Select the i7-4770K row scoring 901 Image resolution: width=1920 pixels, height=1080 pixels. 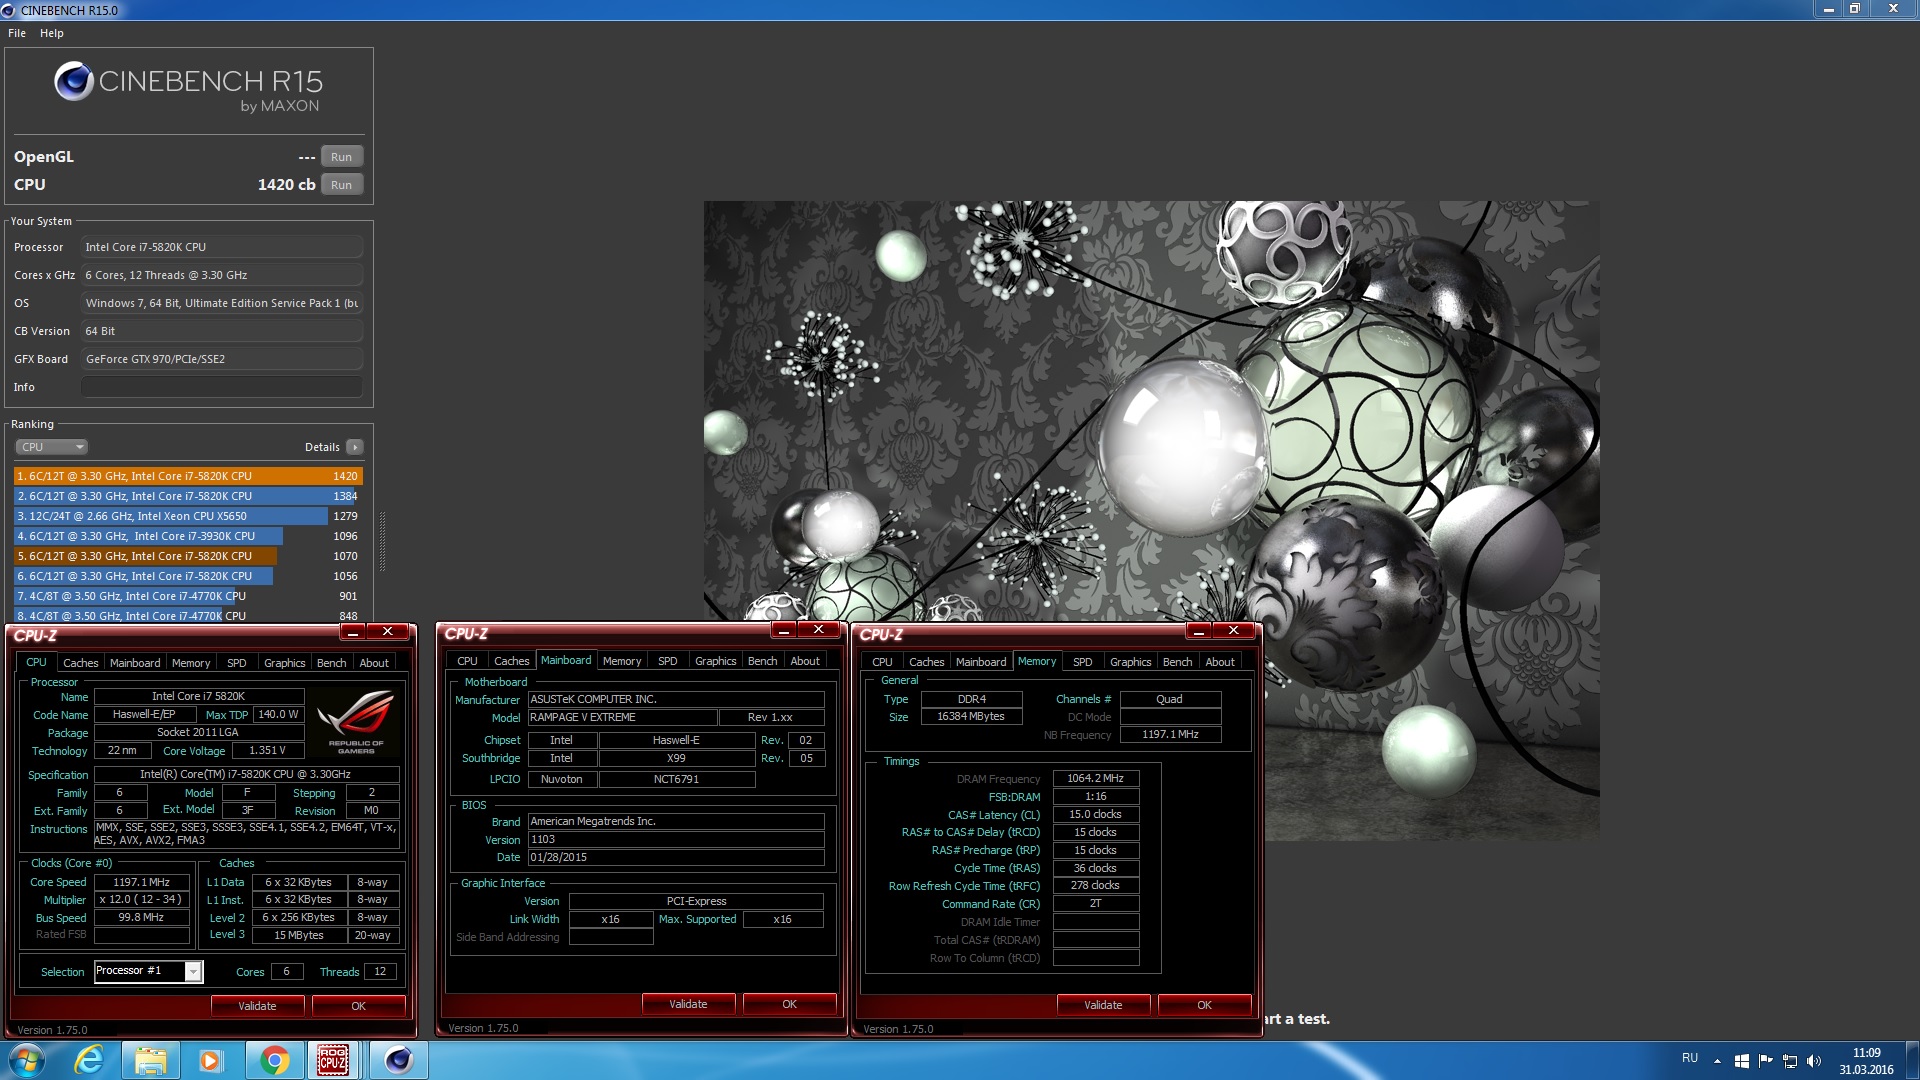[x=188, y=596]
